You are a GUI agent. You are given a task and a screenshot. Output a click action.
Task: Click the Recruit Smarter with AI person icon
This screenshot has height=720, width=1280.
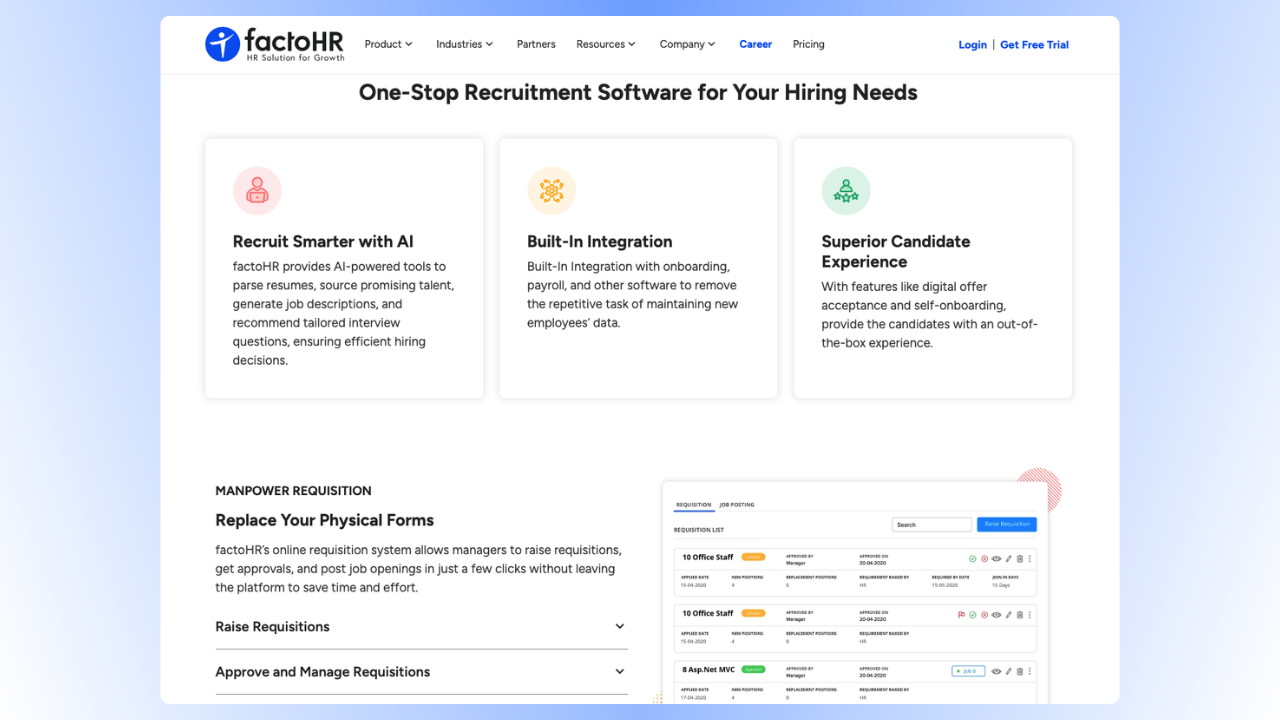[257, 190]
